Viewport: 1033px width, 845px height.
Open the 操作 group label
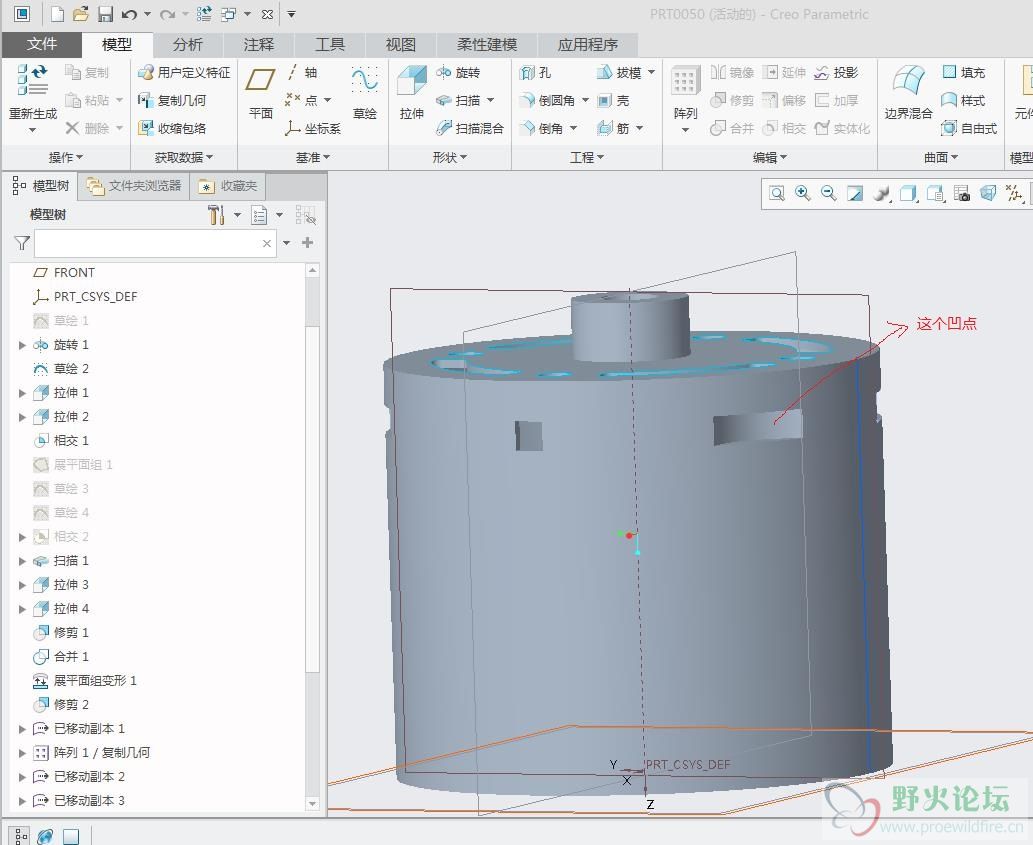pyautogui.click(x=65, y=157)
